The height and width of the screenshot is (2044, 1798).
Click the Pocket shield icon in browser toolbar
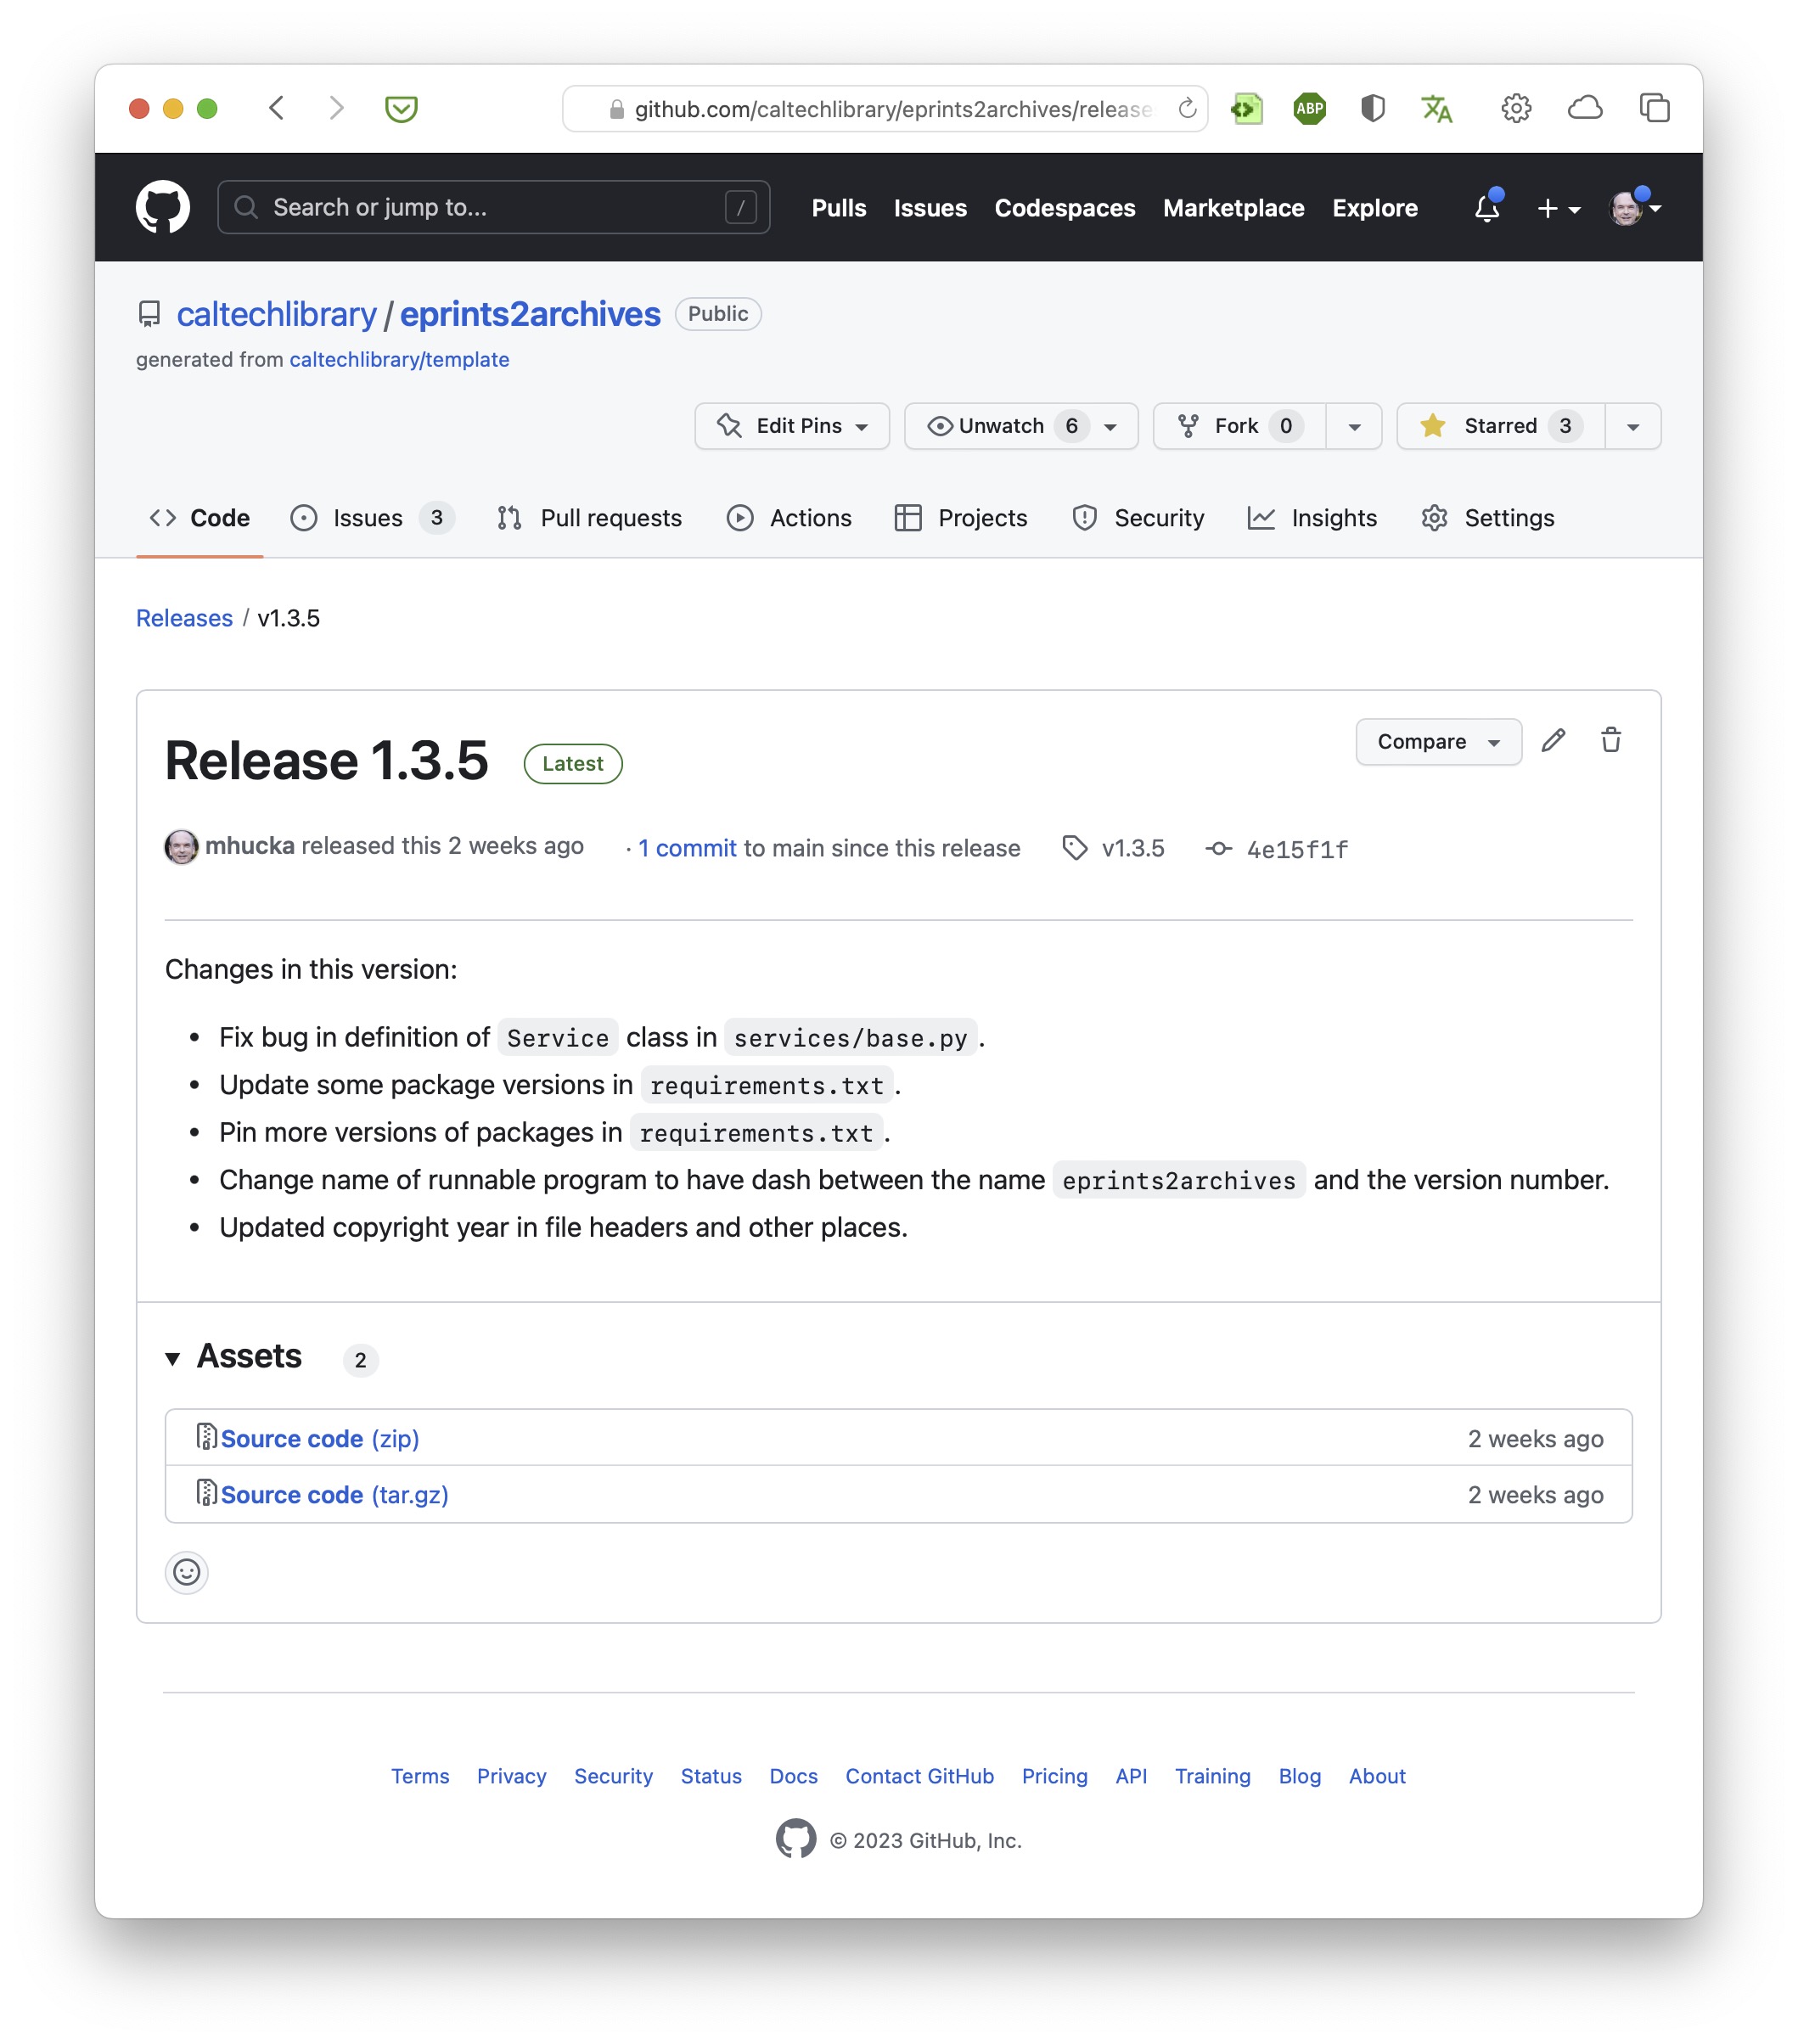(x=401, y=108)
